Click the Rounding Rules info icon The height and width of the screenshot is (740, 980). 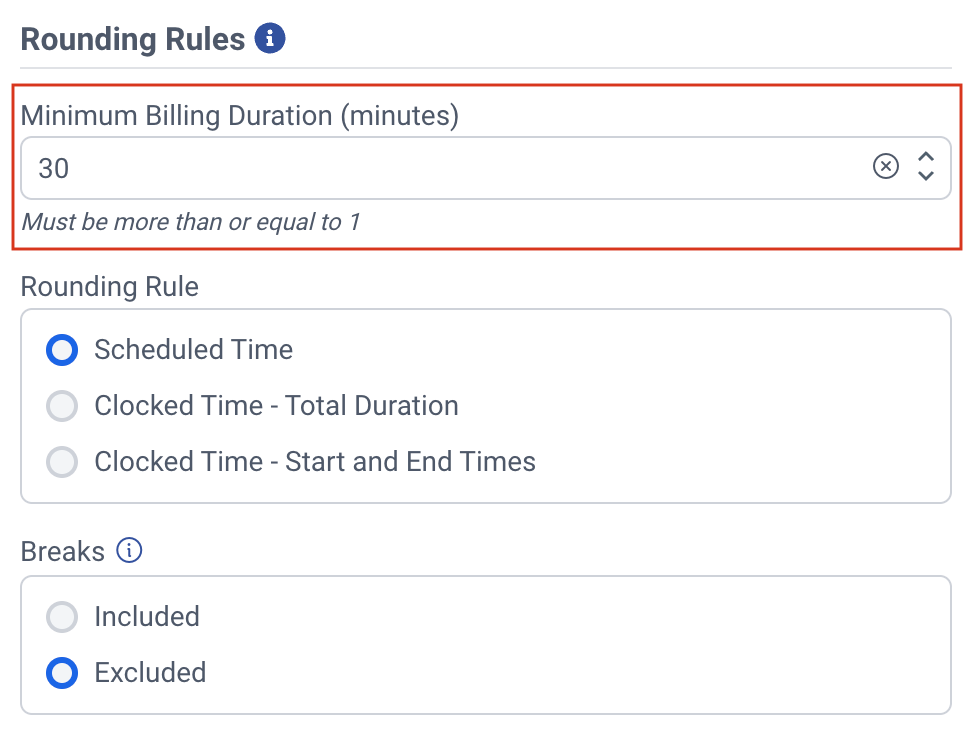[270, 39]
